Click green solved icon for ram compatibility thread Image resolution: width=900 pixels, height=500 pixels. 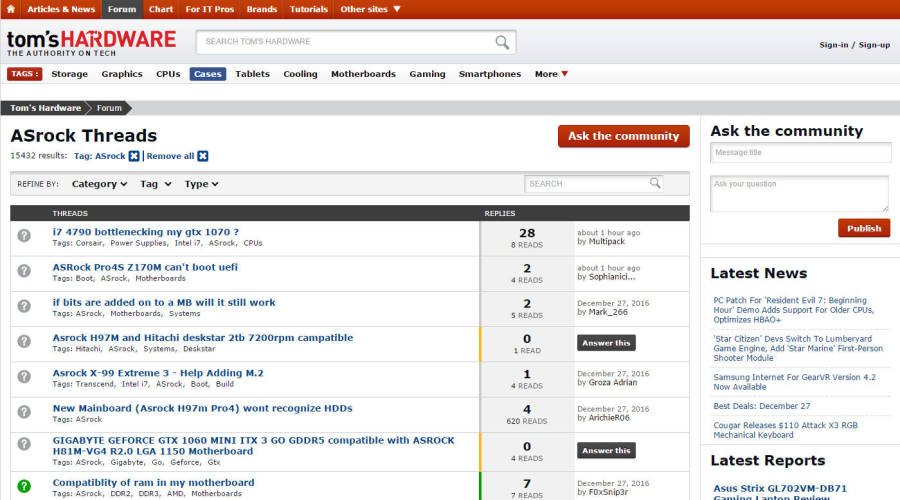(x=24, y=486)
